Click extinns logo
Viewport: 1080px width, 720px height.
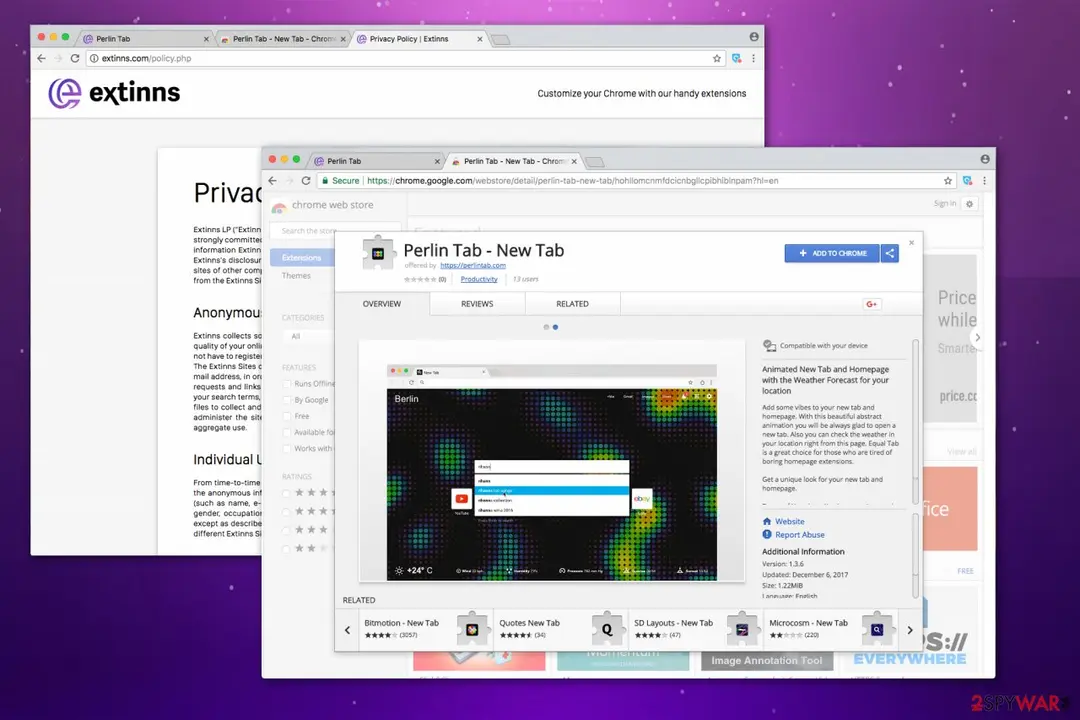[x=114, y=93]
